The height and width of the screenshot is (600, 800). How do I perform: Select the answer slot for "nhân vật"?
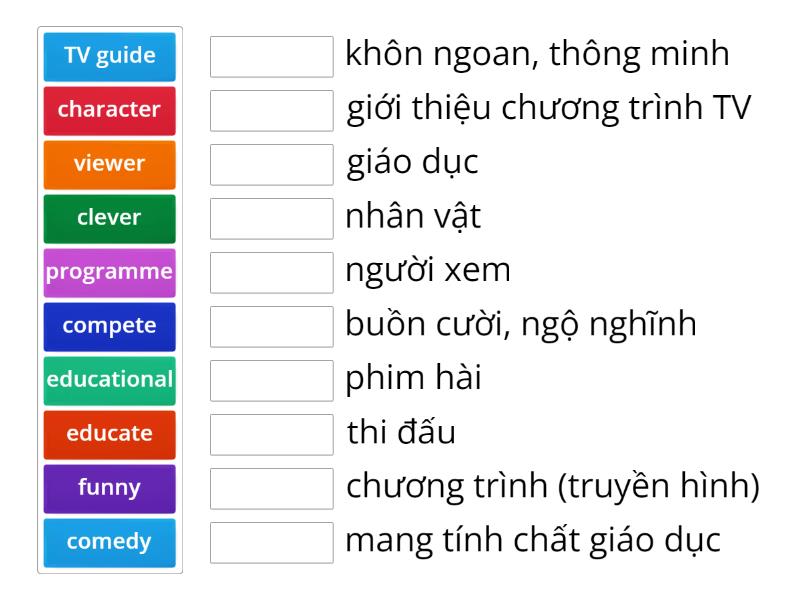pos(272,222)
